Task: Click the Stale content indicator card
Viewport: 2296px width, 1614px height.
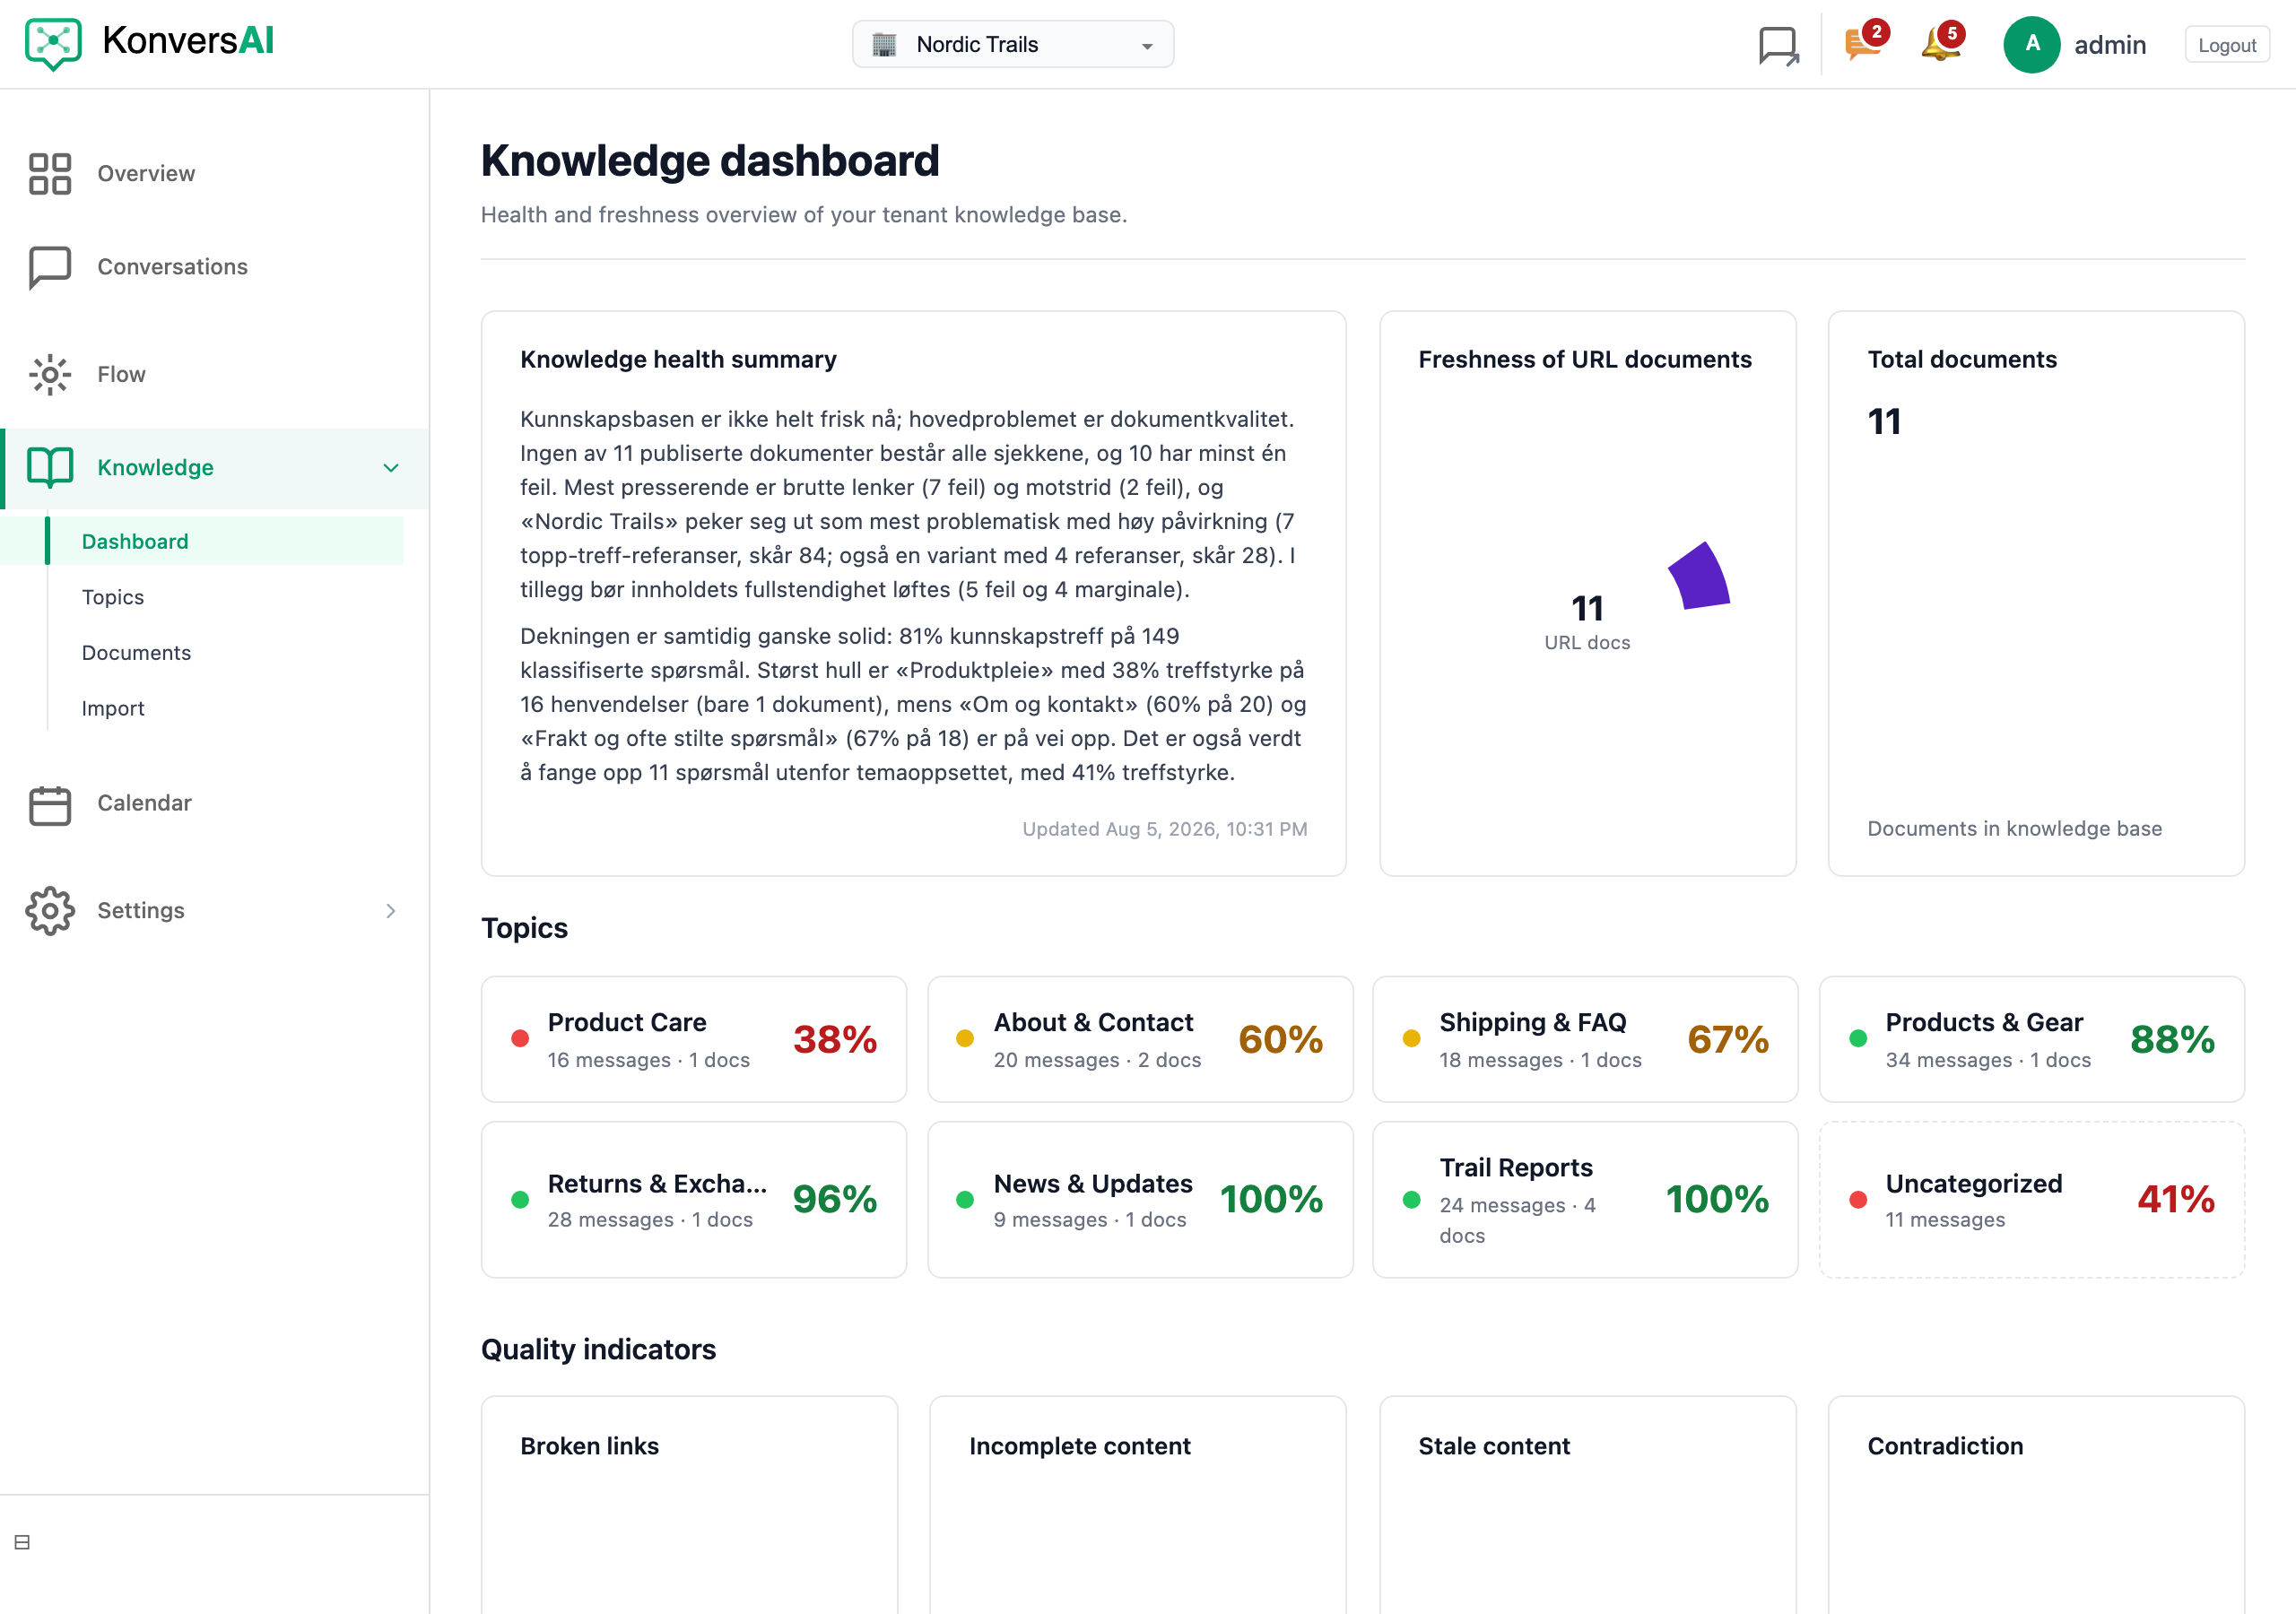Action: pyautogui.click(x=1587, y=1505)
